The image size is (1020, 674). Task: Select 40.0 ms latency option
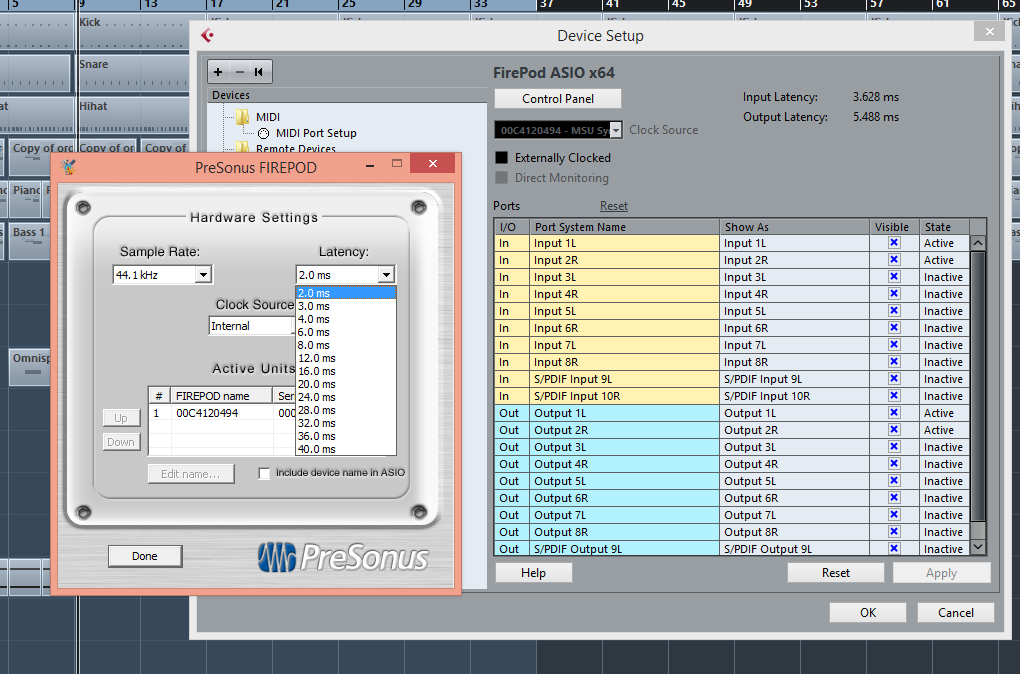tap(346, 449)
